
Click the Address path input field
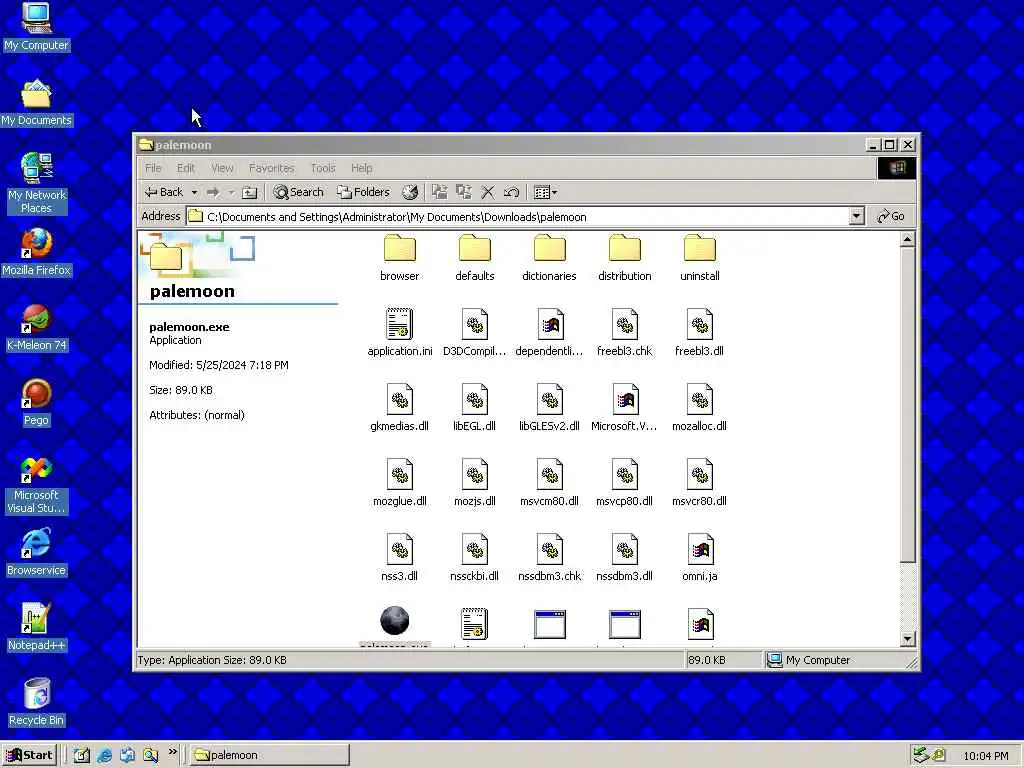pyautogui.click(x=519, y=216)
